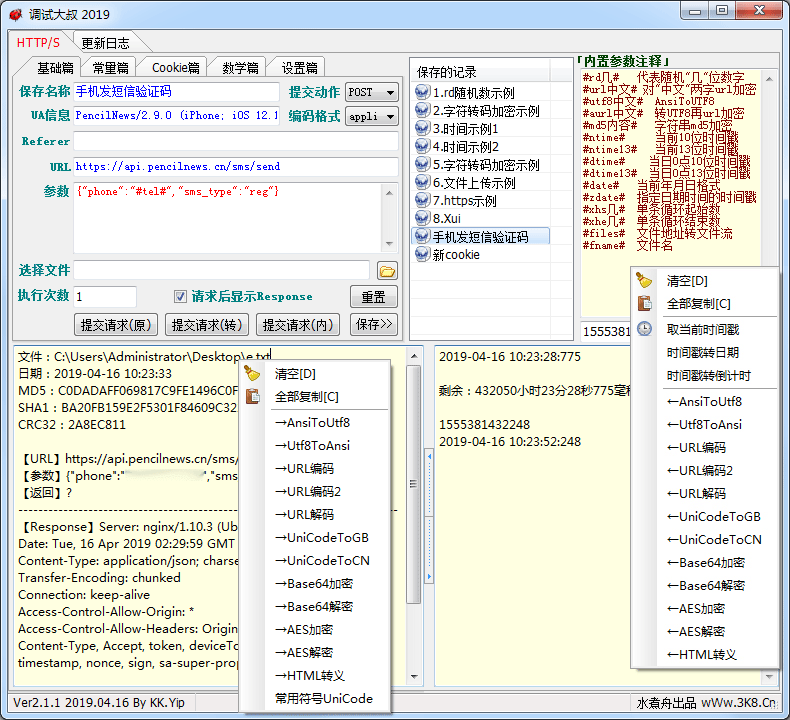Screen dimensions: 790x720
Task: Toggle the 请求后显示Response checkbox
Action: 181,296
